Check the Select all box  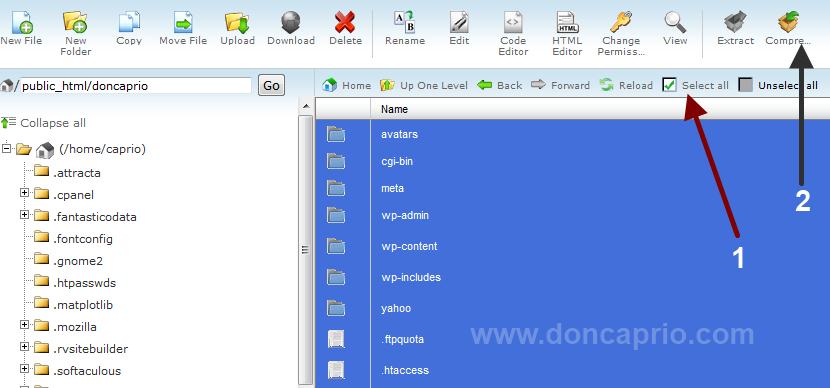[x=670, y=85]
